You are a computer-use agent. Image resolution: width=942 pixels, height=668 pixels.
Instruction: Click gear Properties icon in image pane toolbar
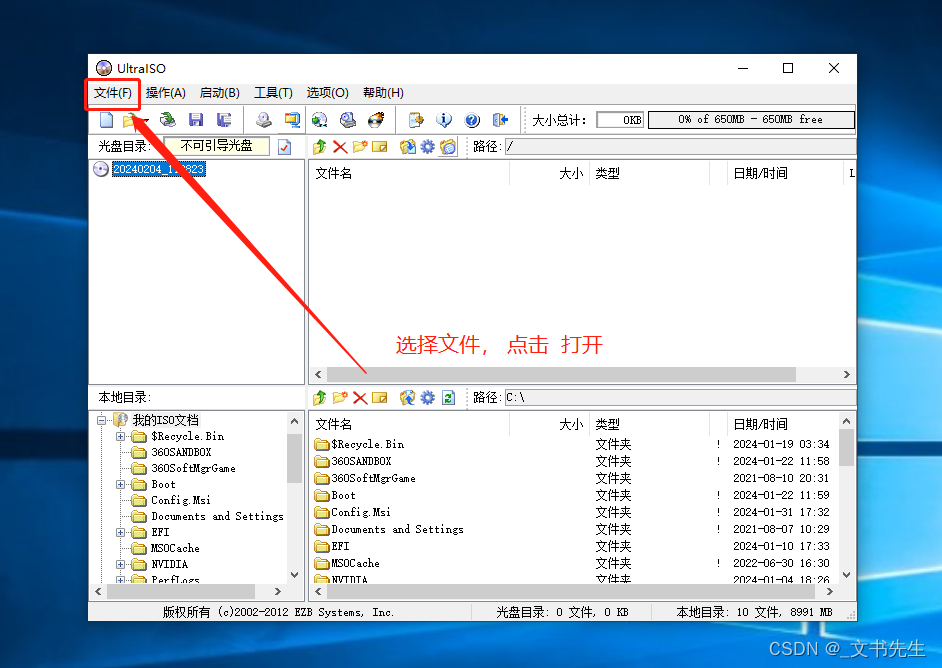tap(427, 147)
